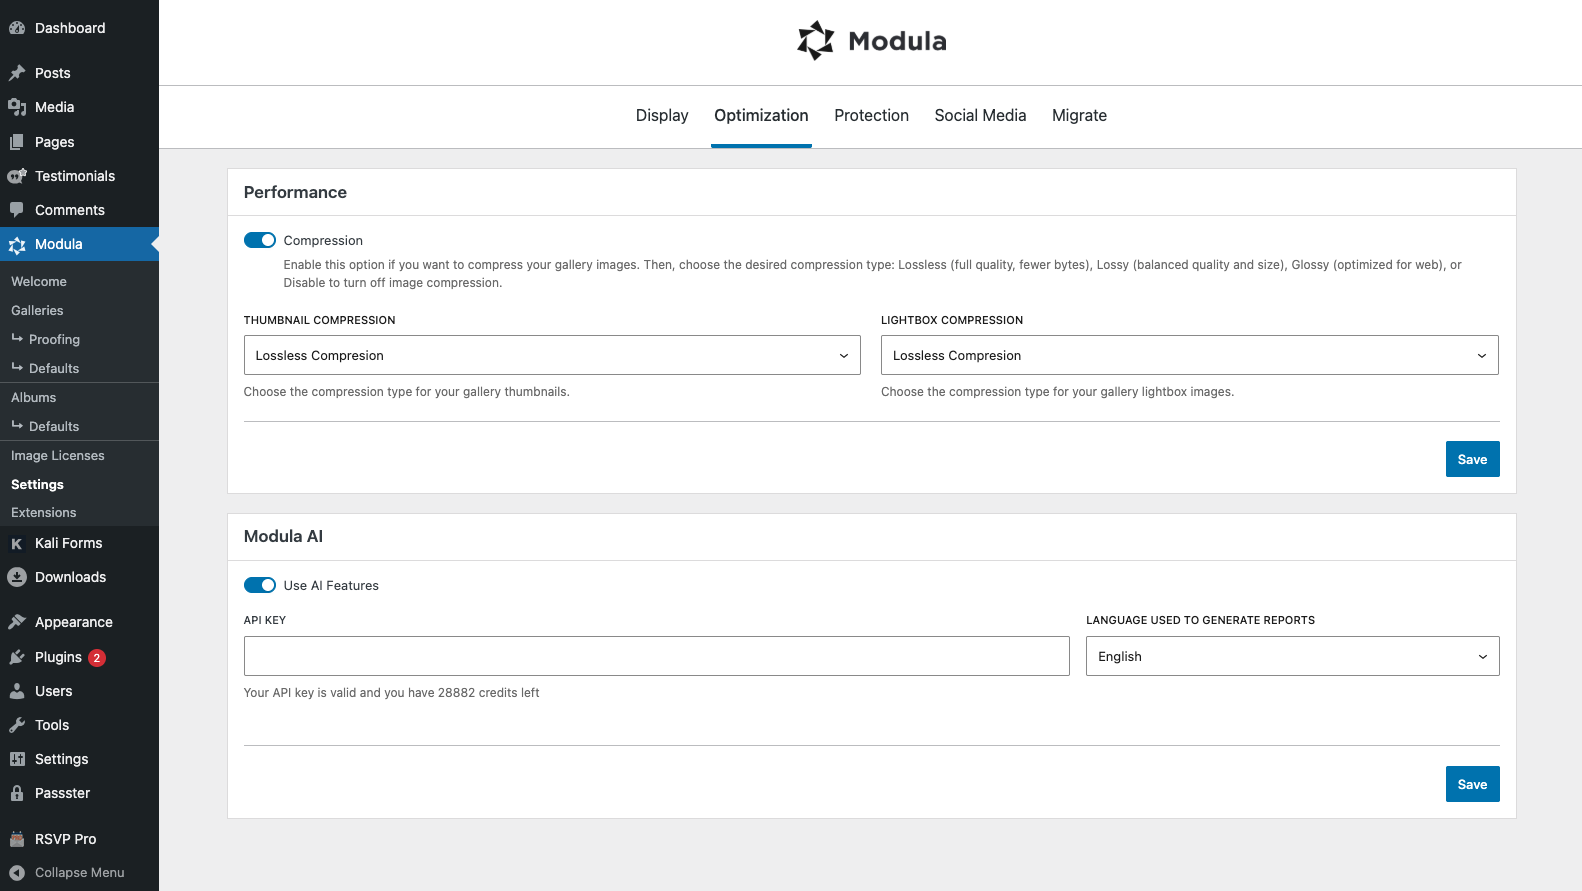Screen dimensions: 1582x891
Task: Click the Downloads arrow icon
Action: pos(17,577)
